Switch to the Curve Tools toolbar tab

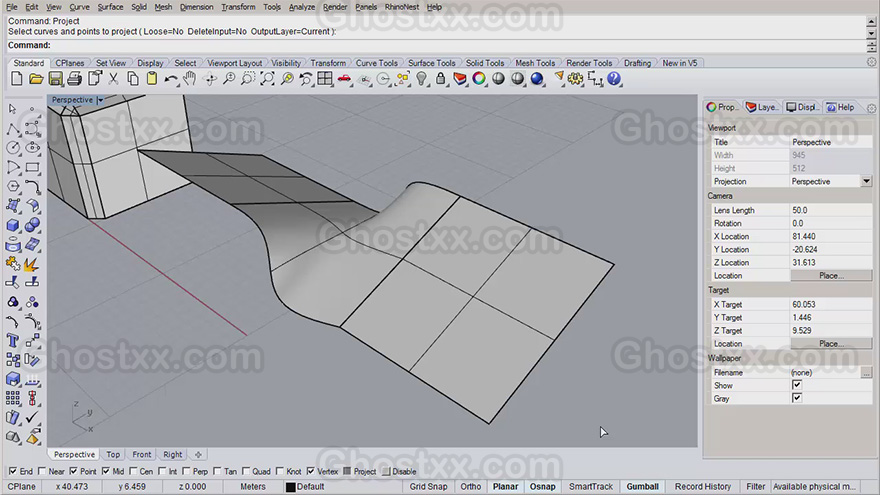tap(377, 63)
